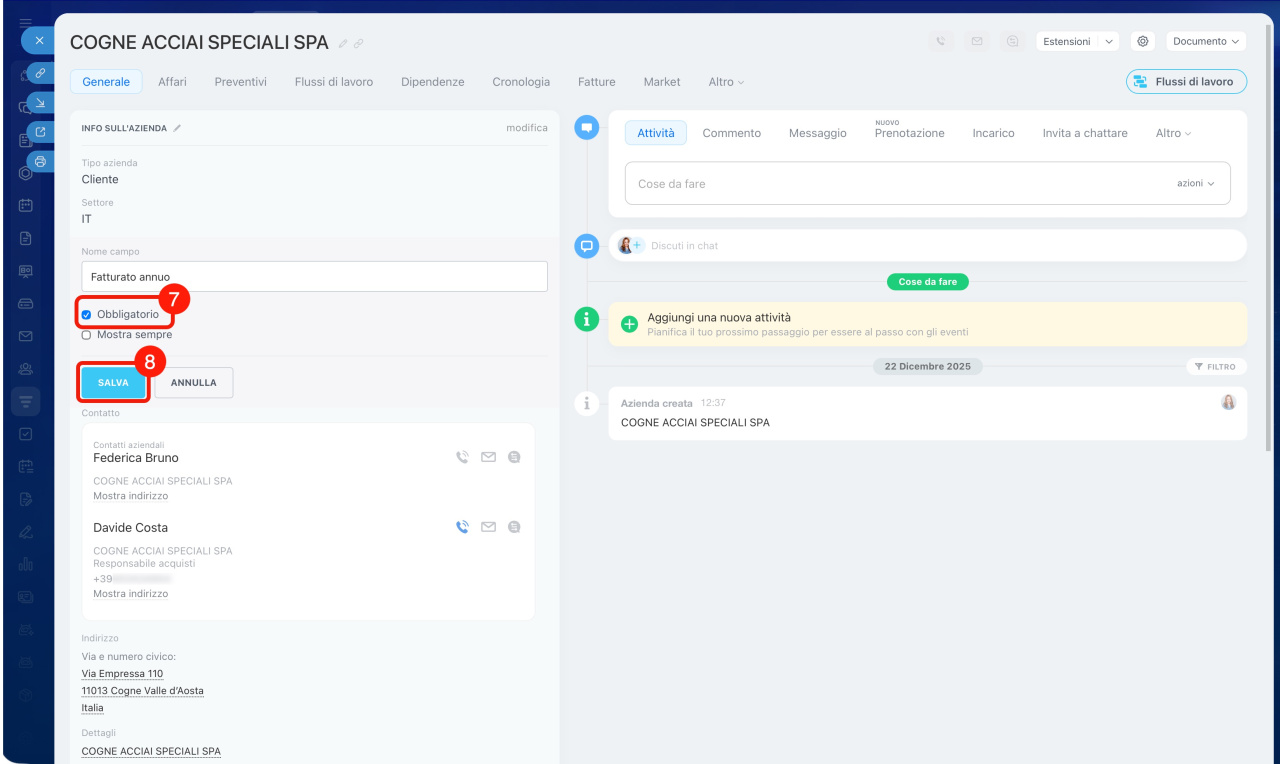Open the Documento dropdown
1280x764 pixels.
tap(1206, 41)
